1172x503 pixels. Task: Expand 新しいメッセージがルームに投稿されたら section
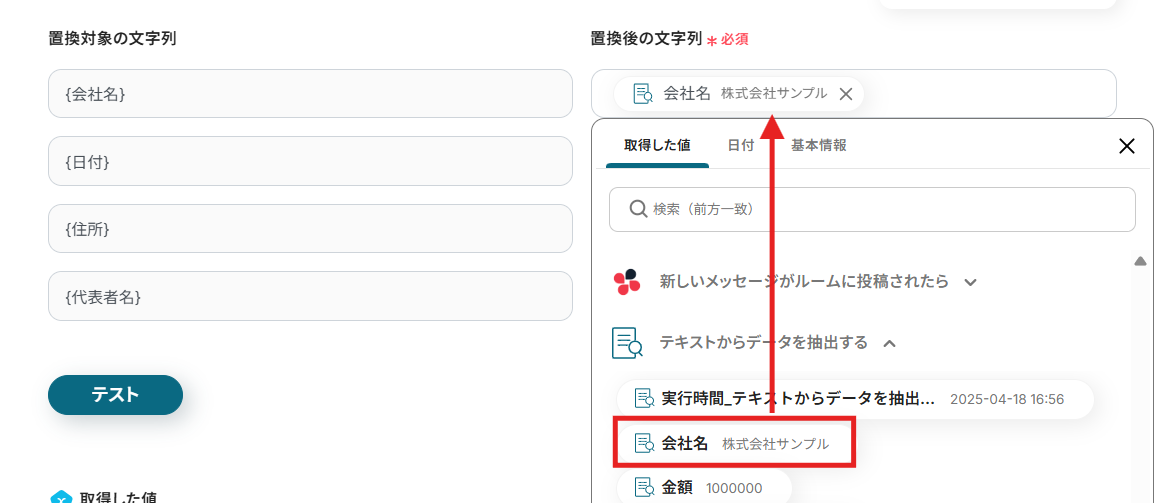[970, 282]
